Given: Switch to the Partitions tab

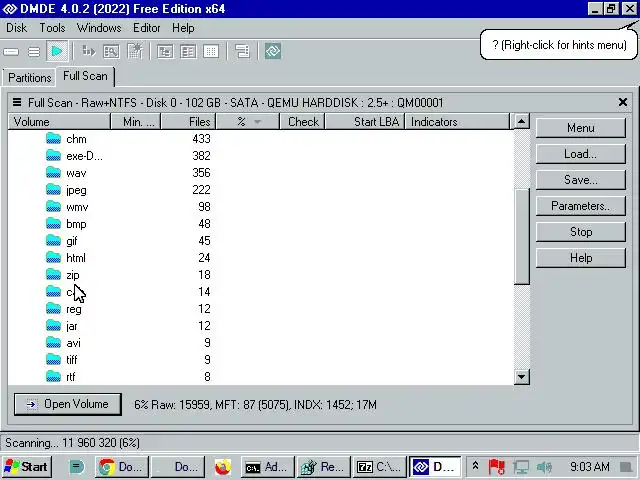Looking at the screenshot, I should pyautogui.click(x=29, y=78).
